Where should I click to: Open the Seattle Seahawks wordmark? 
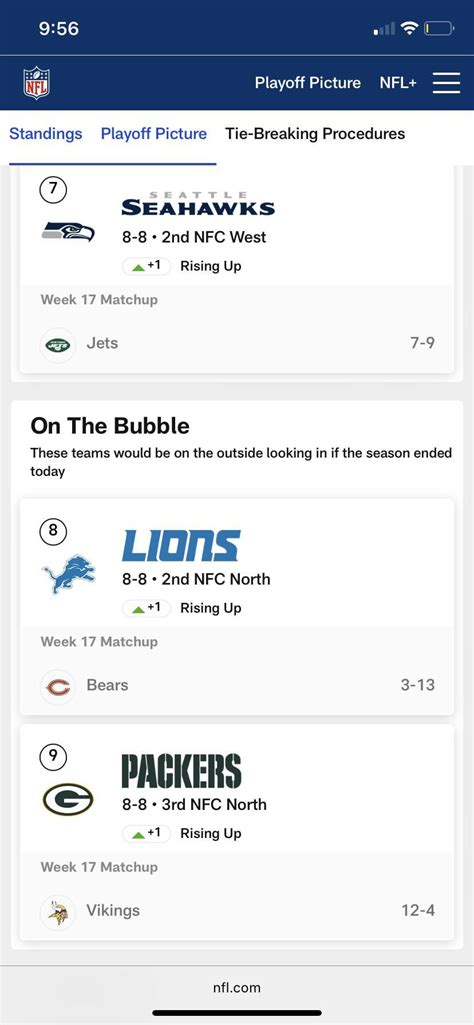point(198,204)
